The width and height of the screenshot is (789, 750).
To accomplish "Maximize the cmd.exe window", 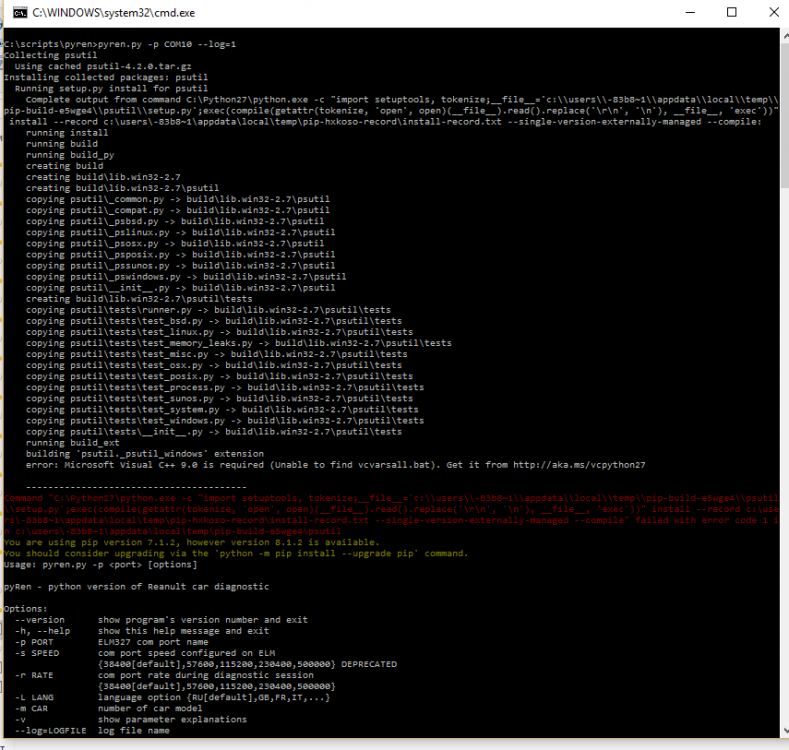I will click(x=732, y=13).
